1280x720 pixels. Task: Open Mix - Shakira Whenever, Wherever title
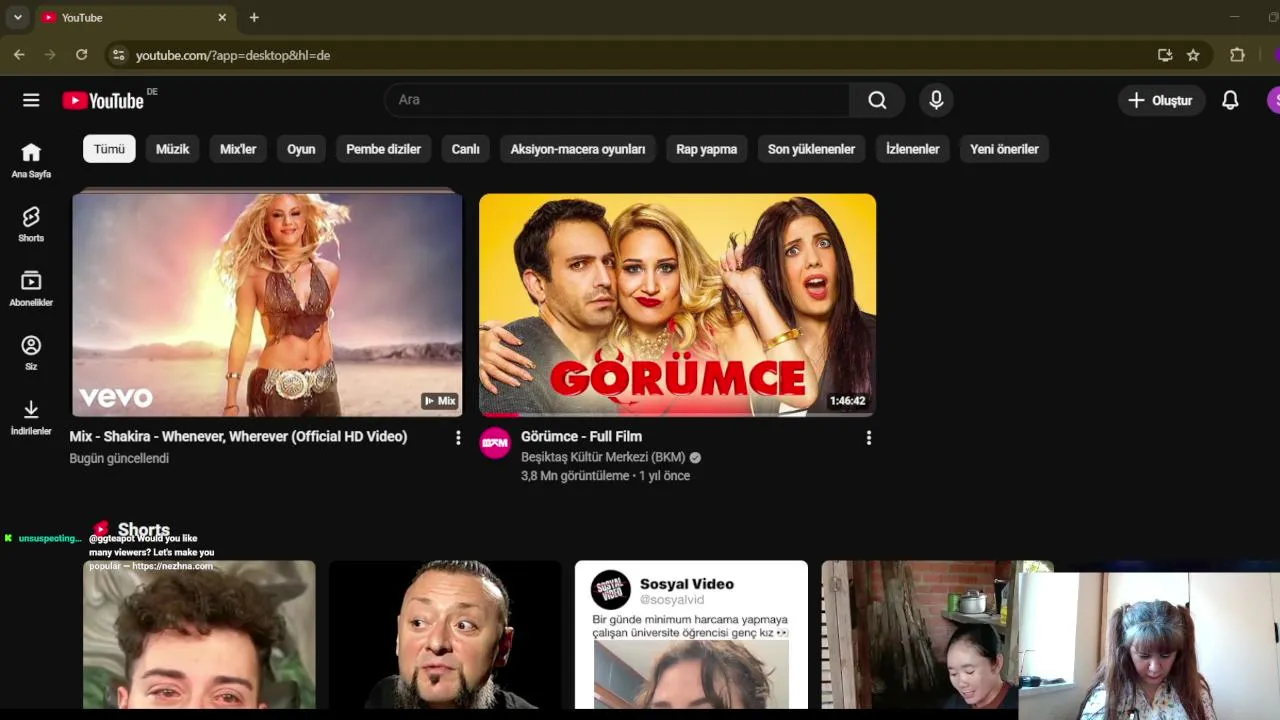click(x=238, y=436)
